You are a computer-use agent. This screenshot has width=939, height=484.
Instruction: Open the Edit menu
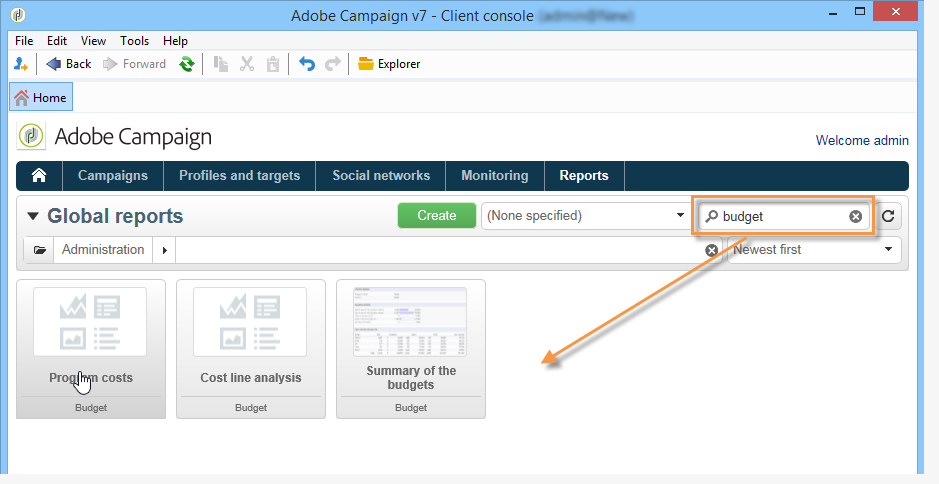(x=57, y=41)
